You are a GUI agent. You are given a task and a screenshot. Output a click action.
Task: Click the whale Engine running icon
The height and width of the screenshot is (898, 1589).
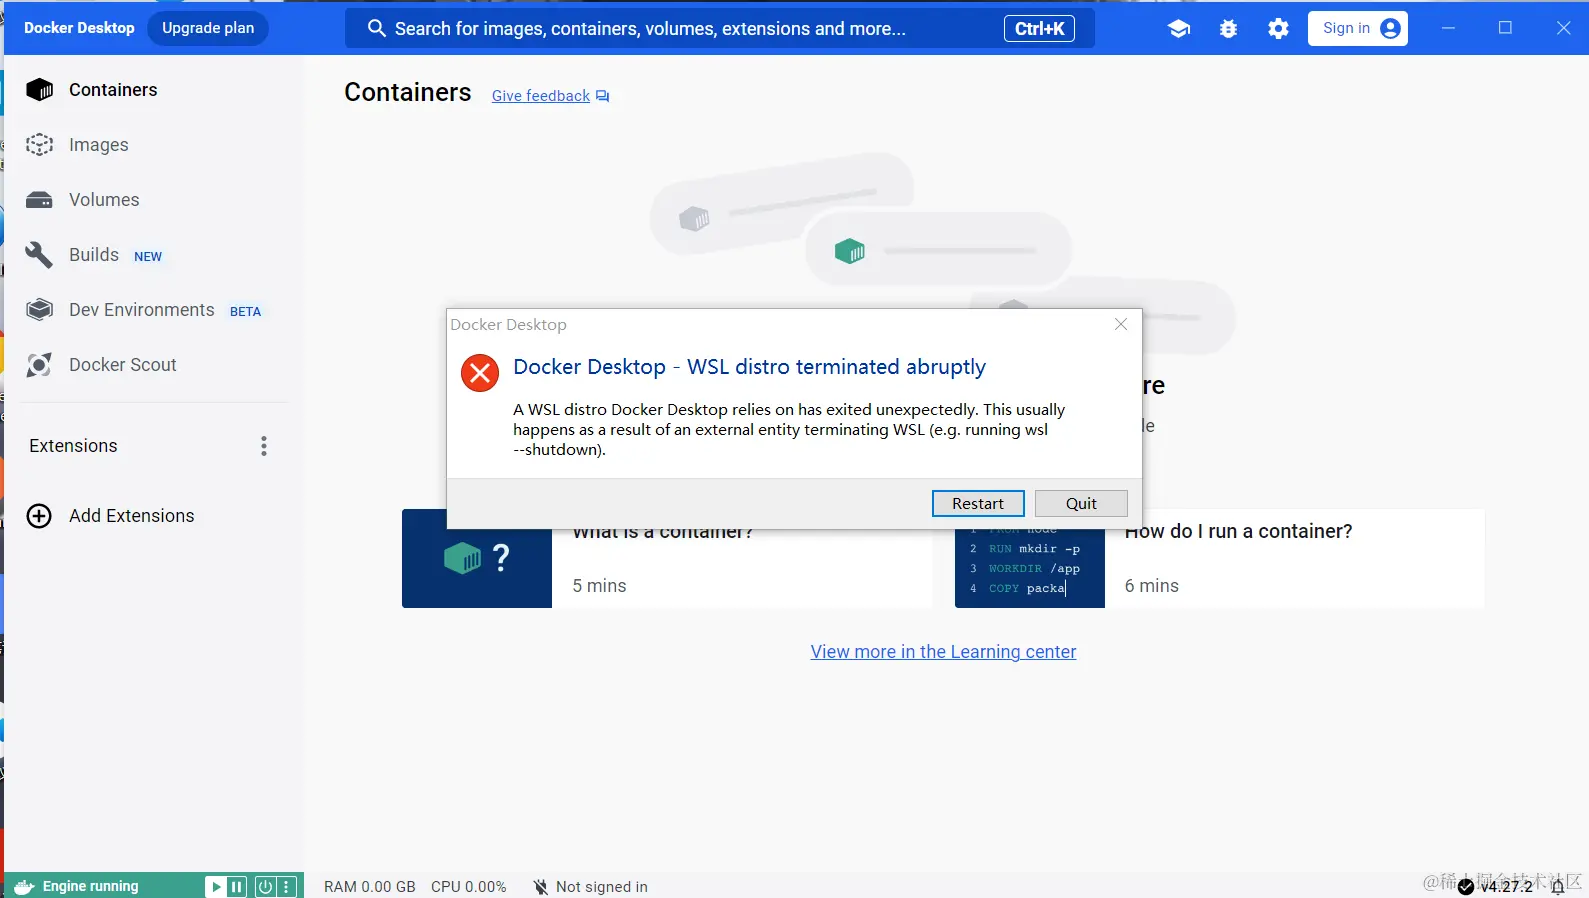[24, 887]
